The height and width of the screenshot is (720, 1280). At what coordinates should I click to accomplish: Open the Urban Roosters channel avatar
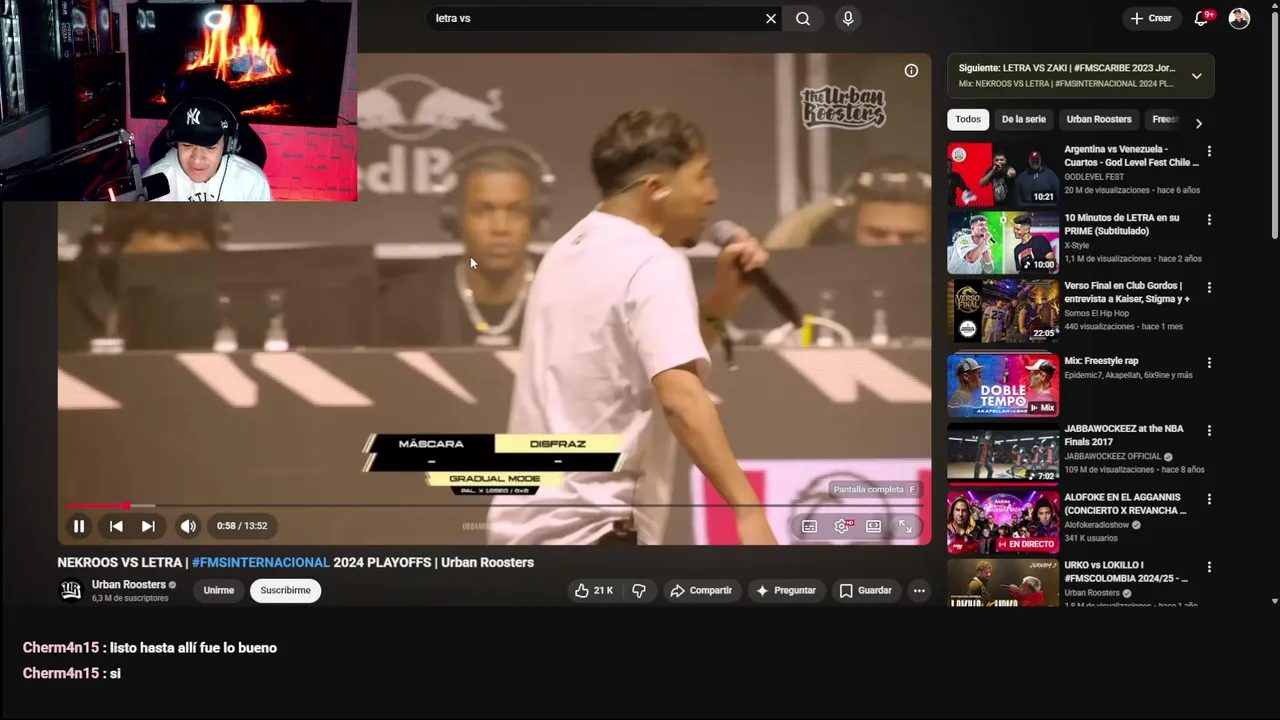tap(71, 590)
